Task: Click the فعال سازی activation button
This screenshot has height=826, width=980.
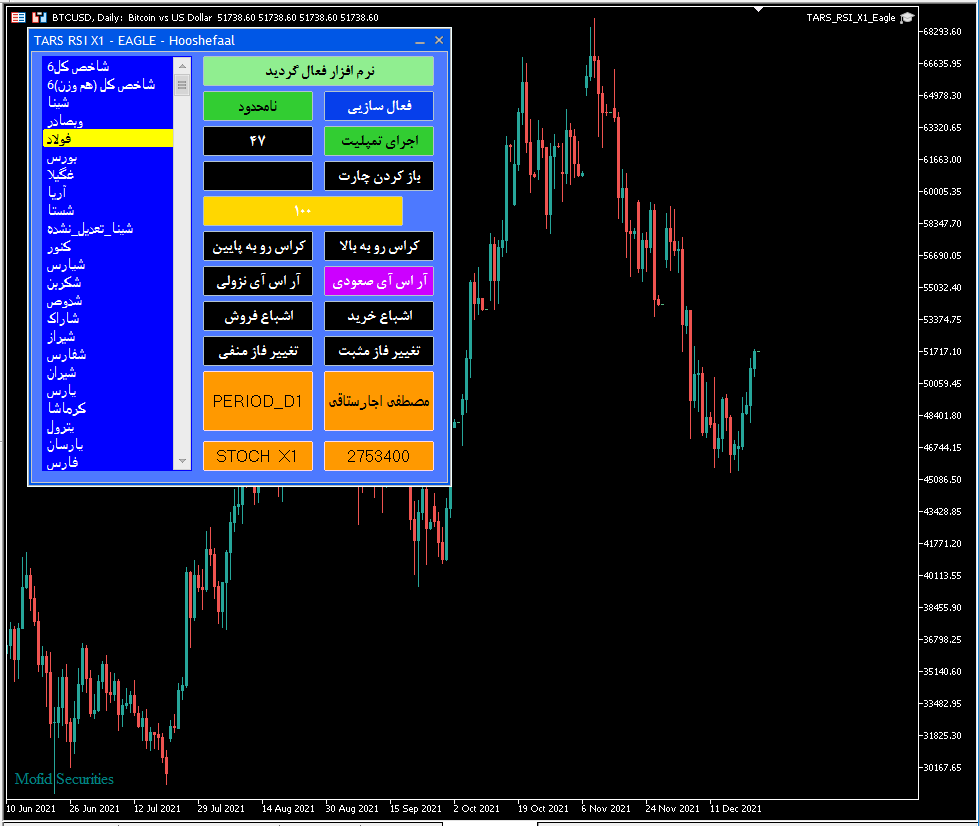Action: [x=379, y=106]
